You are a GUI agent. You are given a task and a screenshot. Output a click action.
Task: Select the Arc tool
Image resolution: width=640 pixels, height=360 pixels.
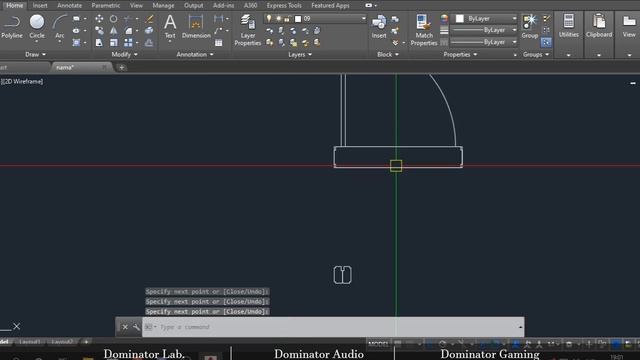(x=60, y=27)
